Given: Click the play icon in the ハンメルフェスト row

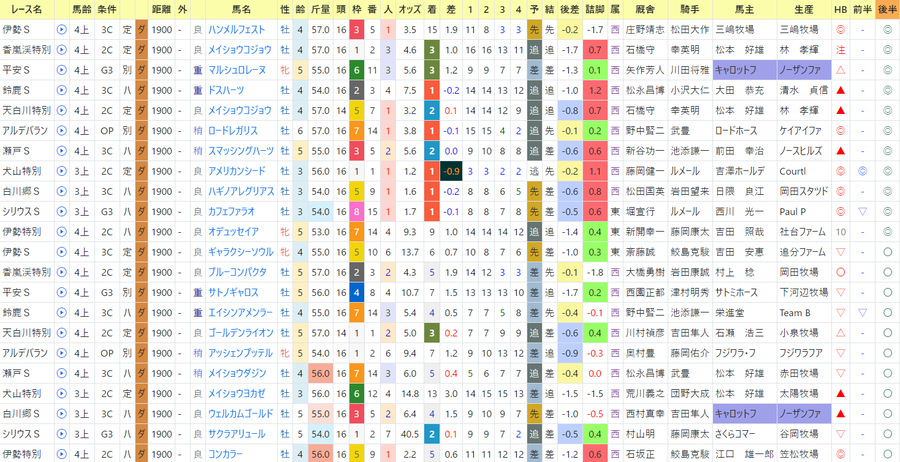Looking at the screenshot, I should point(62,29).
